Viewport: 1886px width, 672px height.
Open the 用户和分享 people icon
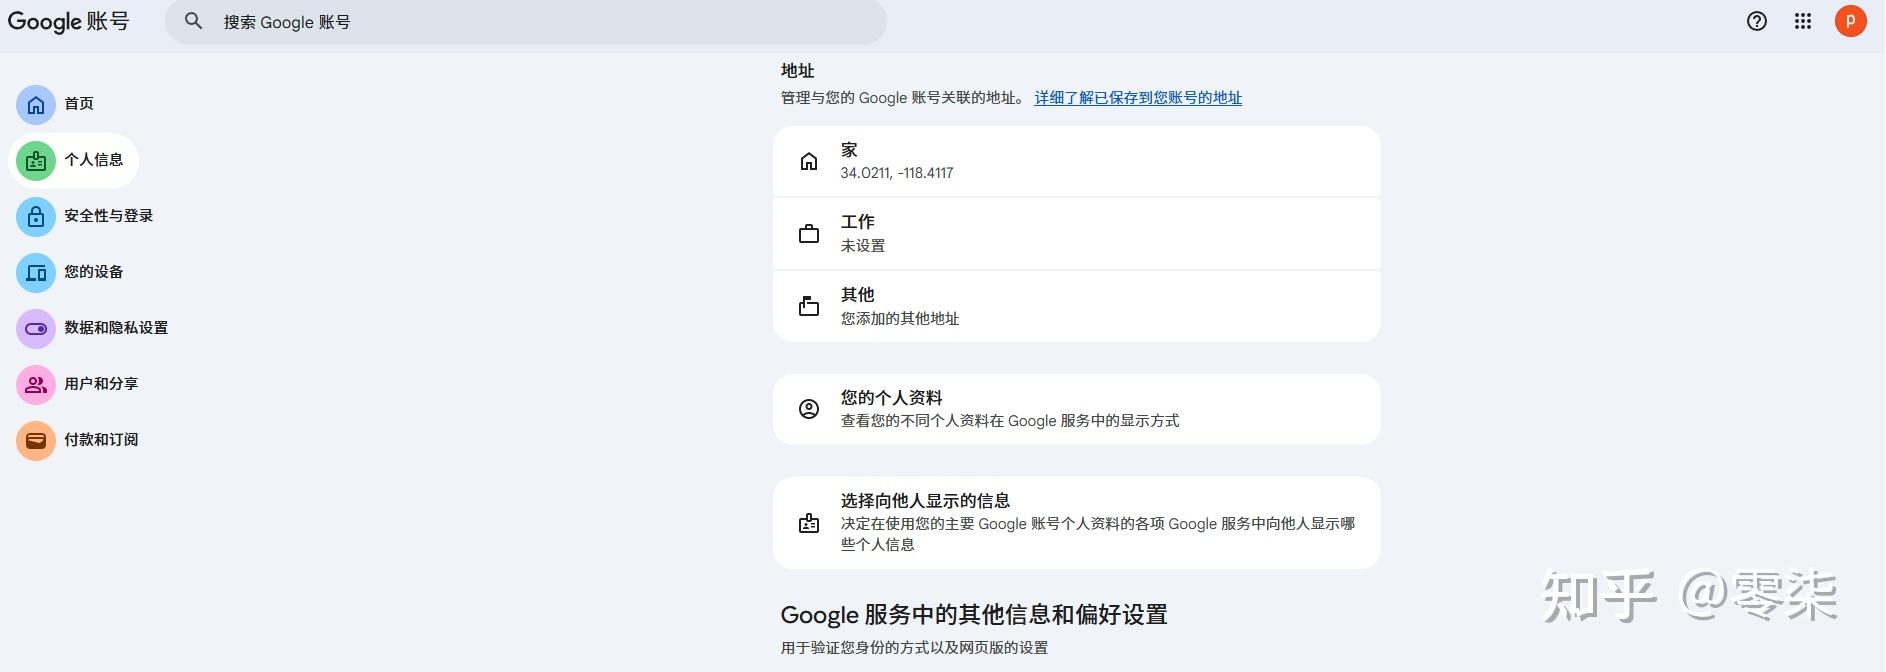coord(36,384)
